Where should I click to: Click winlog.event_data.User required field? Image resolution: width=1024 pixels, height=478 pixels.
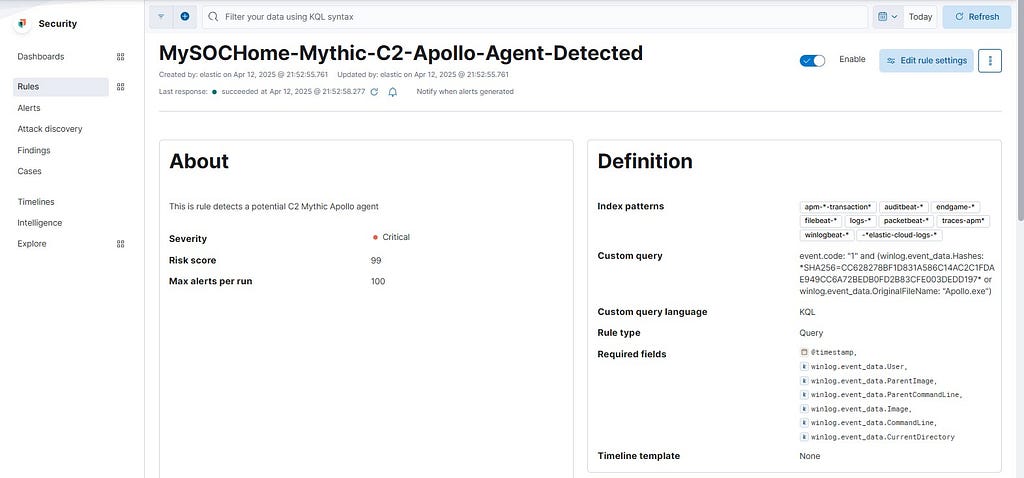(x=859, y=366)
